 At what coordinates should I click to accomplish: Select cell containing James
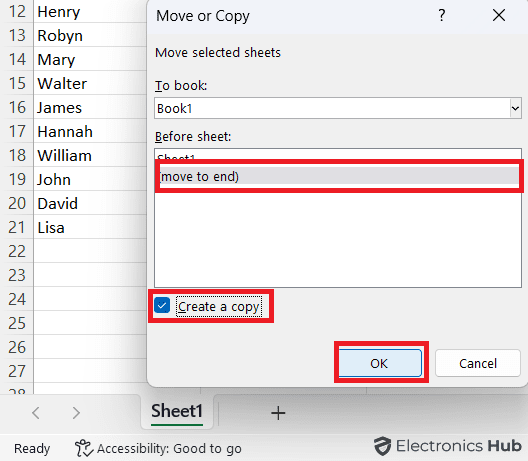coord(90,107)
